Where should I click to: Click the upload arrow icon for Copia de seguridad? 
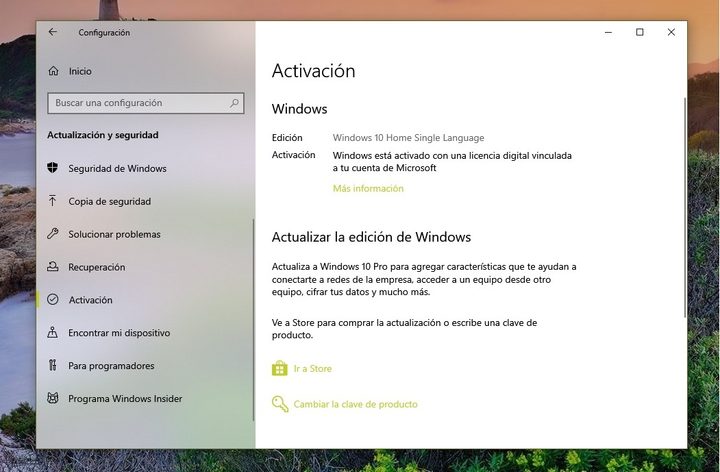pos(52,201)
